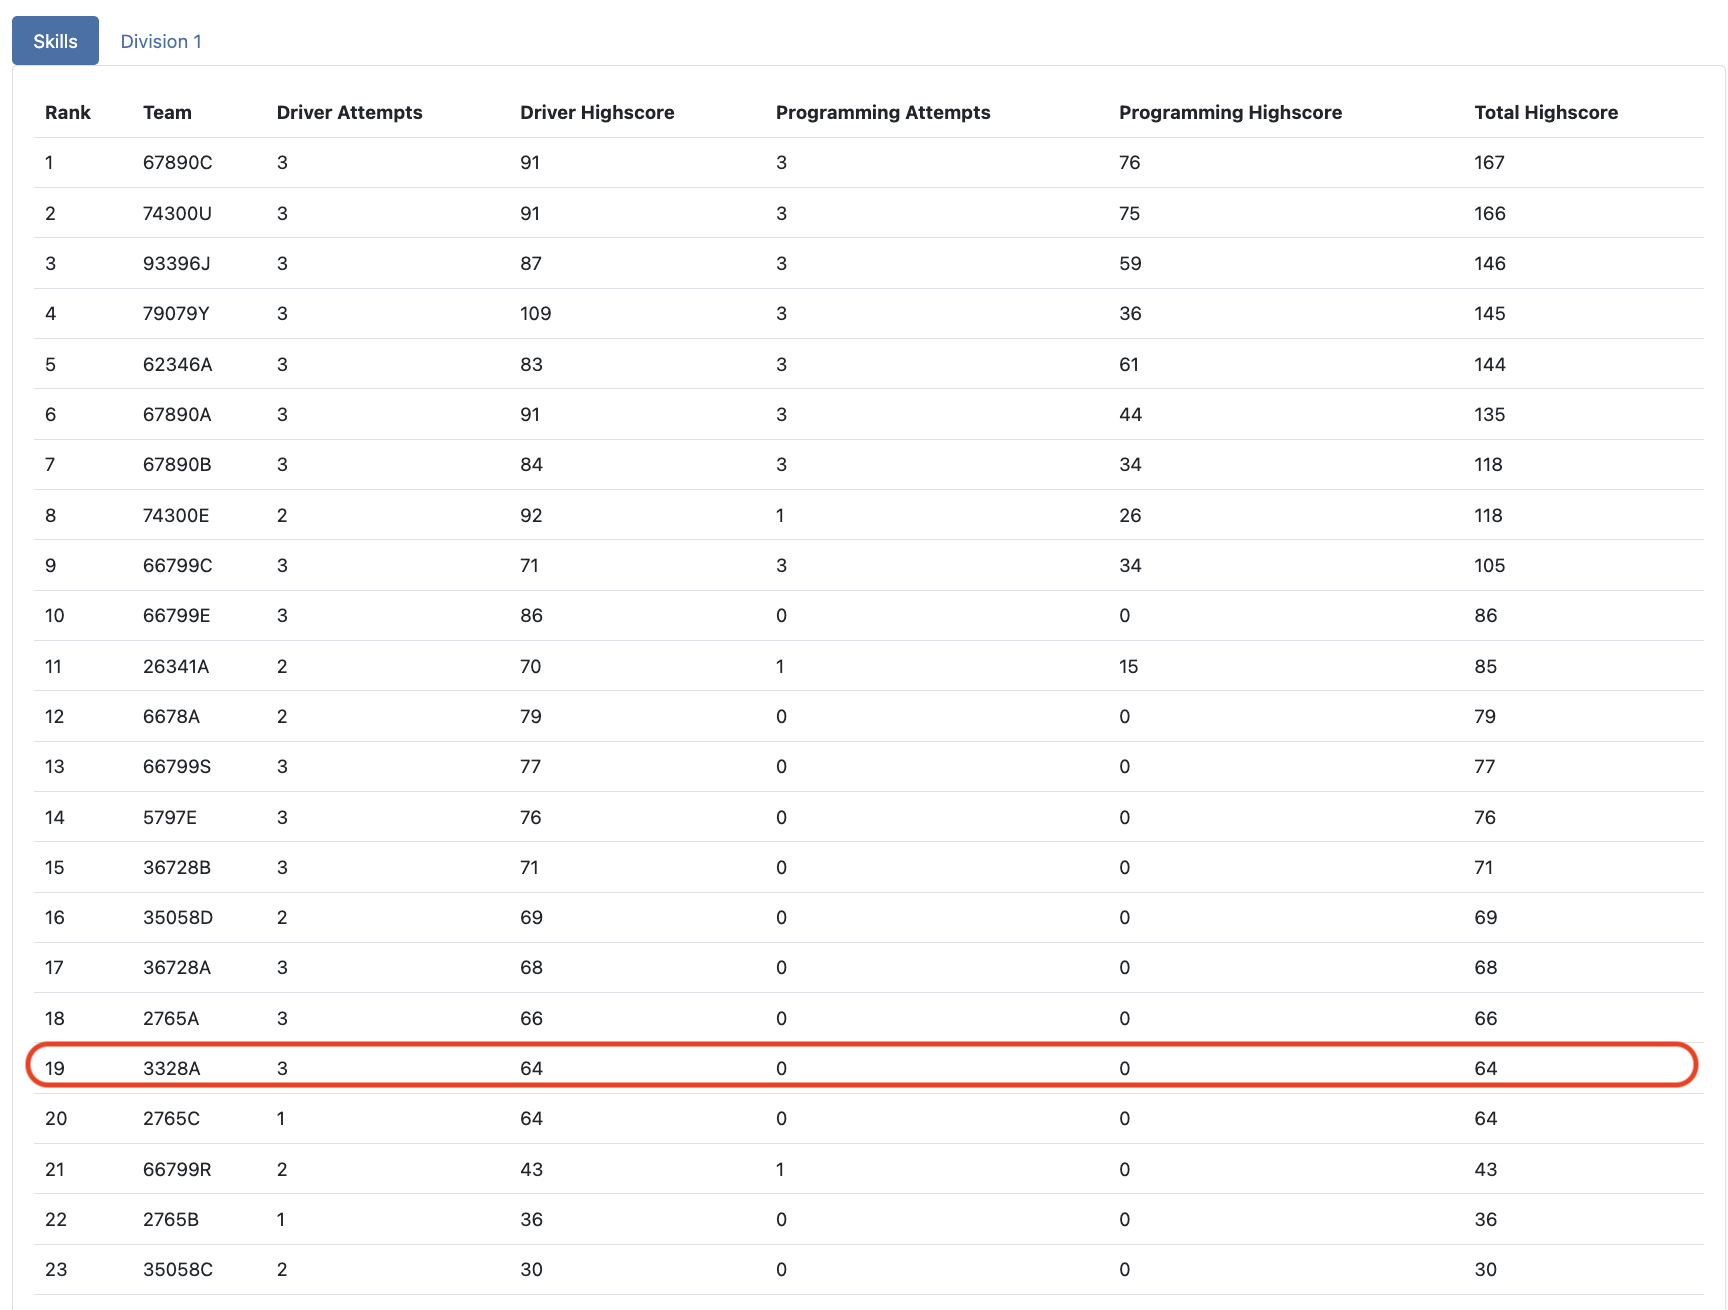Click the Programming Attempts column header

tap(882, 112)
